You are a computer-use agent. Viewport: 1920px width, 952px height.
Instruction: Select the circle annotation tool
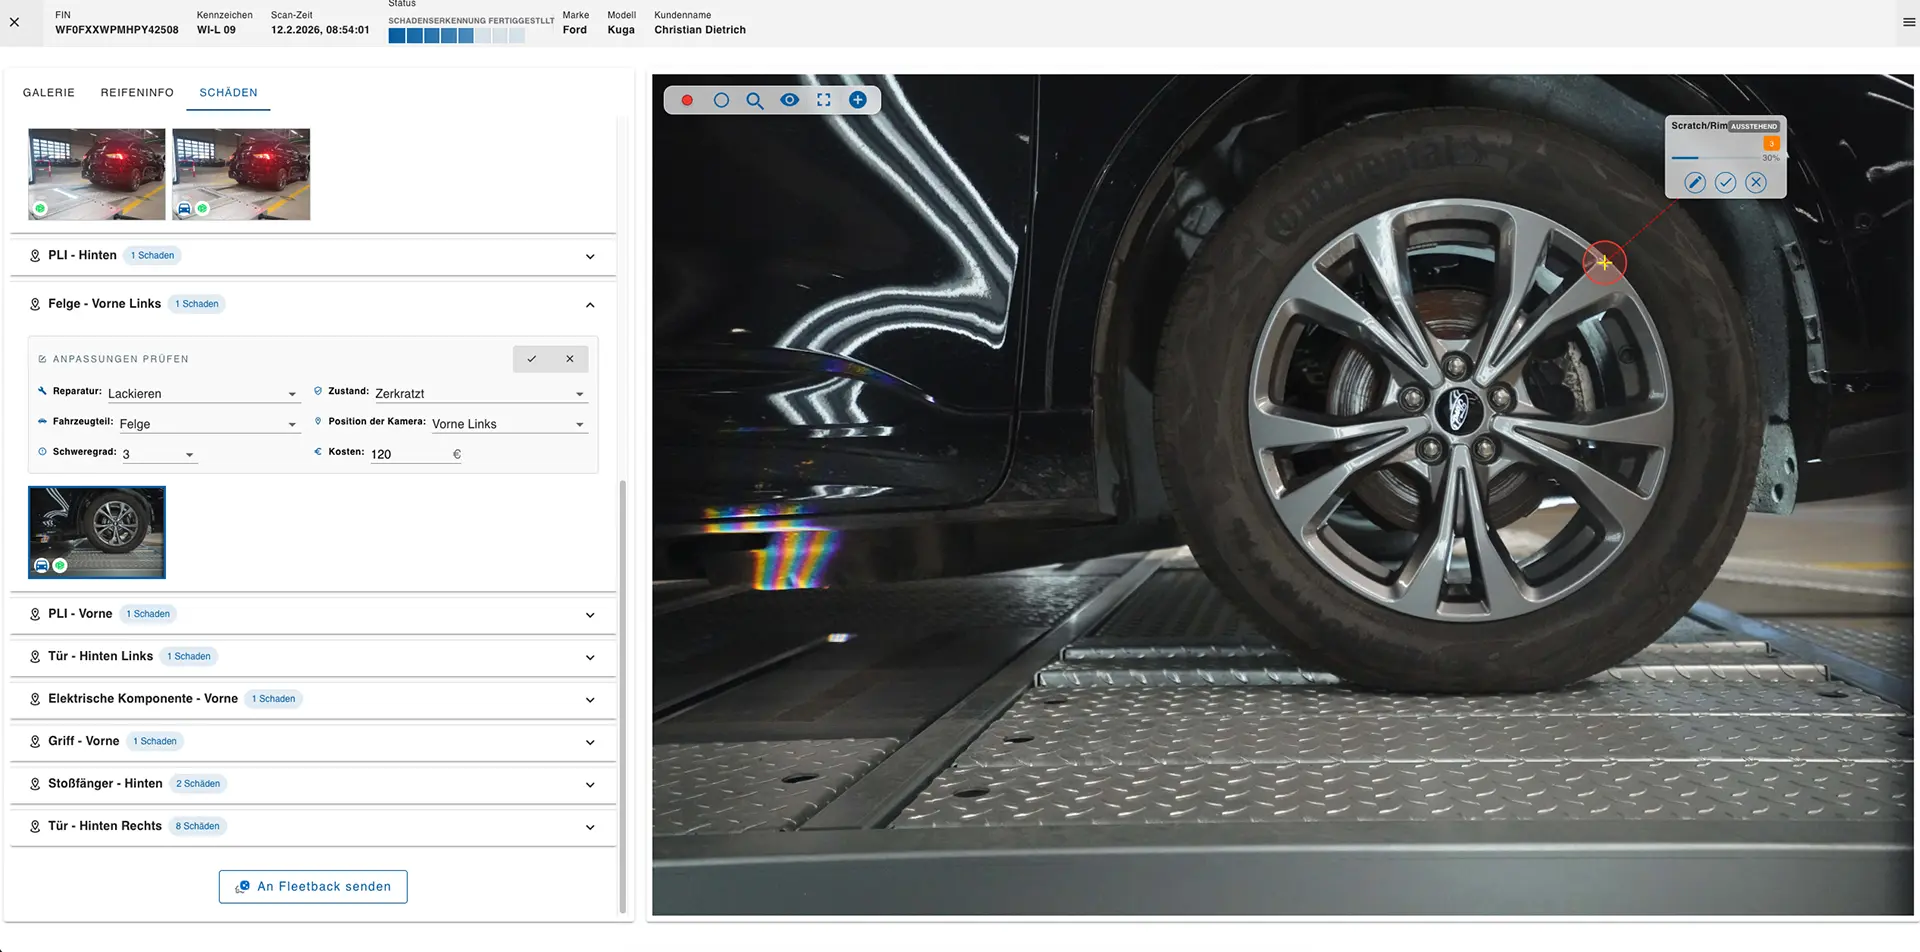(721, 99)
